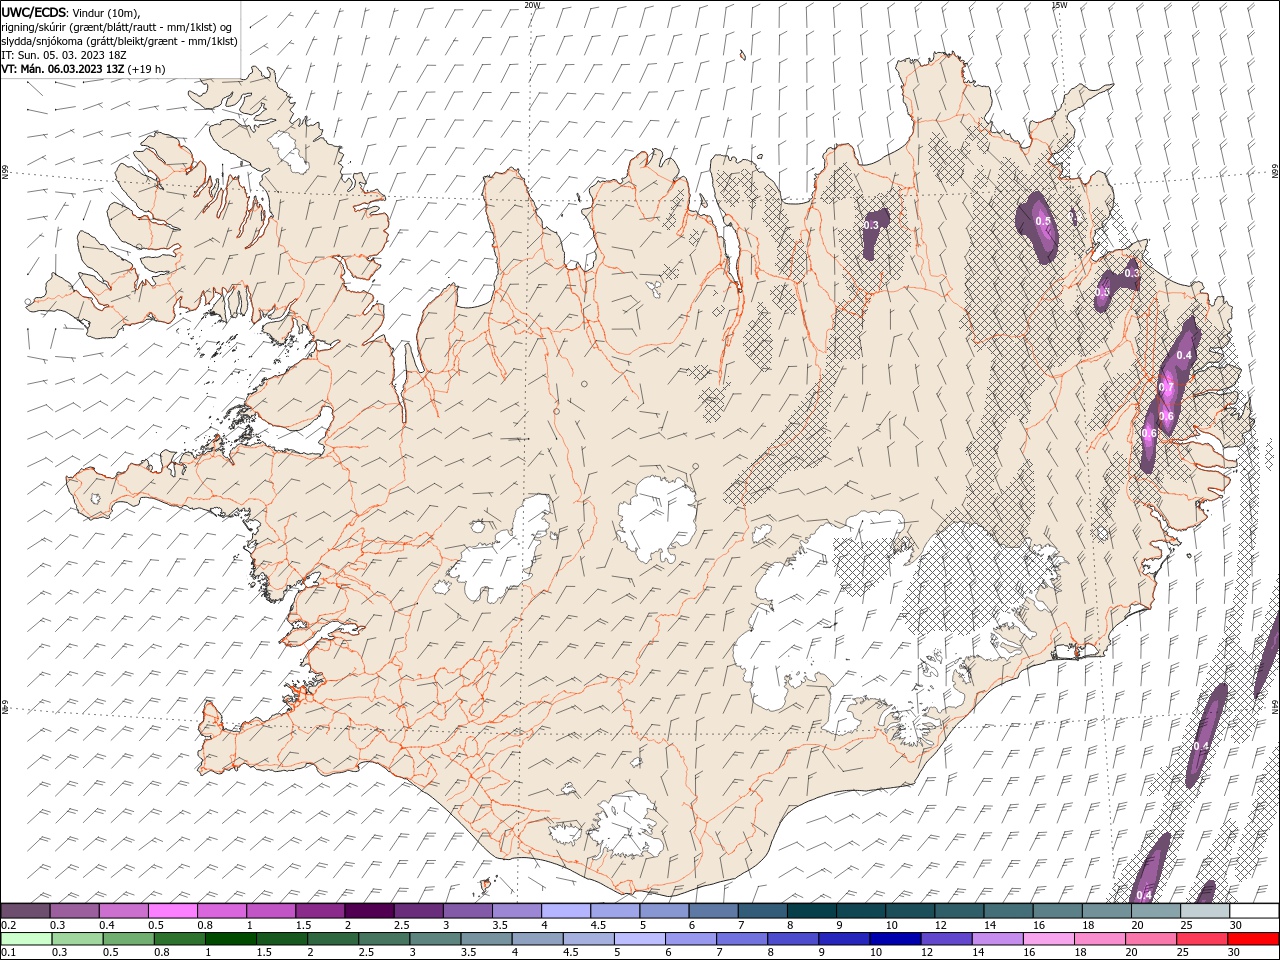Click the '0.1' label under the lower scale

[x=8, y=953]
